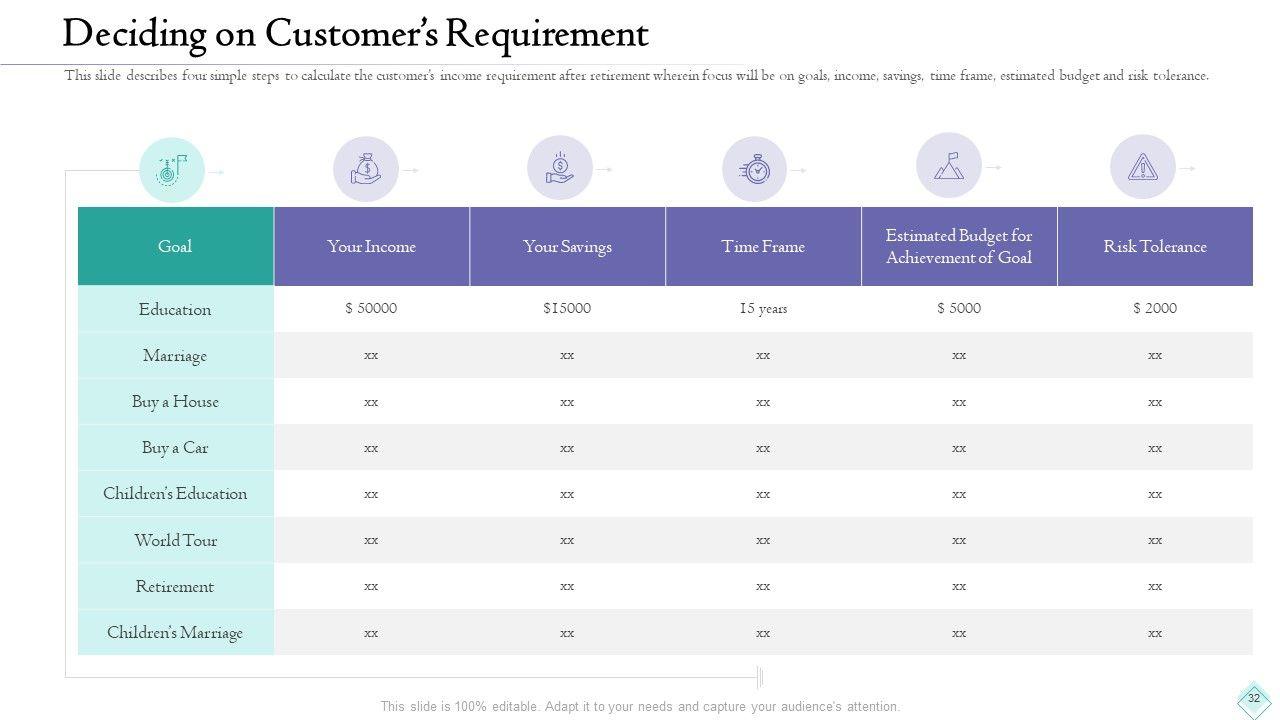
Task: Click the money bag income icon
Action: (366, 169)
